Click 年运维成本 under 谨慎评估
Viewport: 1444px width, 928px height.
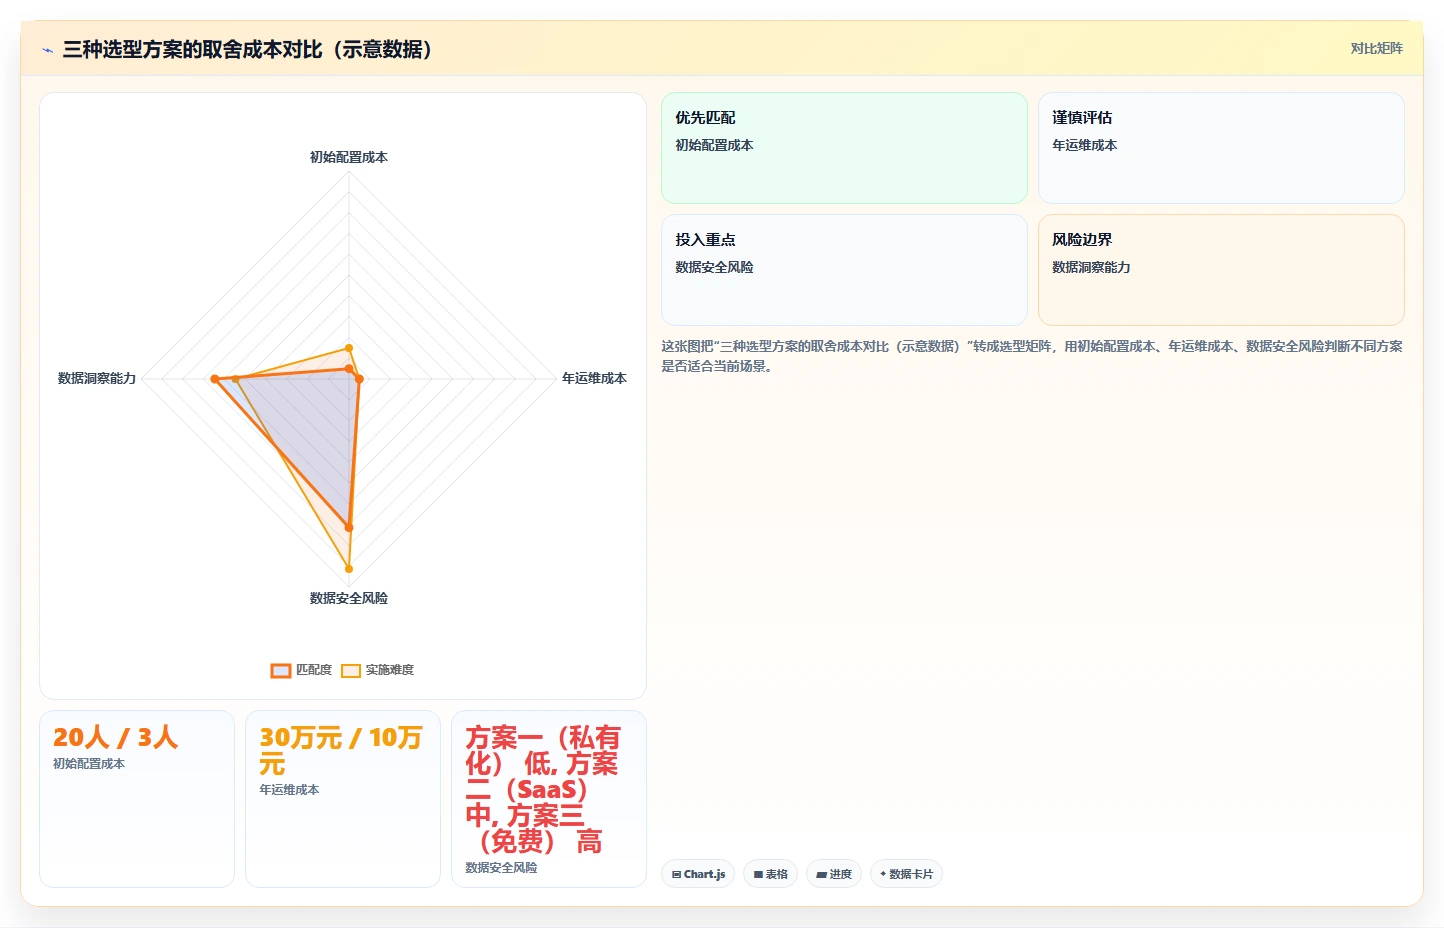pos(1084,145)
